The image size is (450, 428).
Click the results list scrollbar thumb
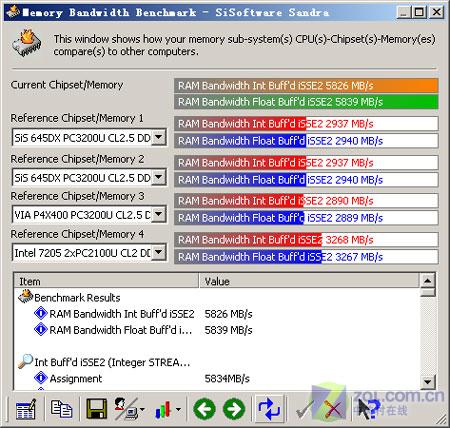[428, 292]
